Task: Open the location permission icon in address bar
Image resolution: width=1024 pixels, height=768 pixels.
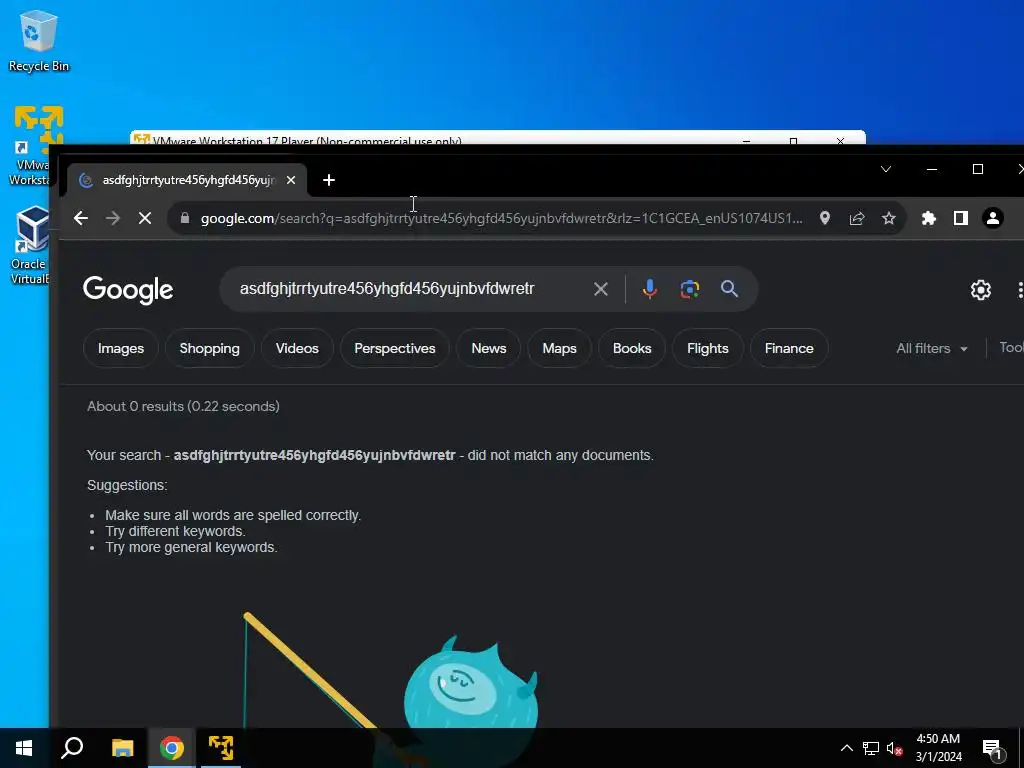Action: click(825, 218)
